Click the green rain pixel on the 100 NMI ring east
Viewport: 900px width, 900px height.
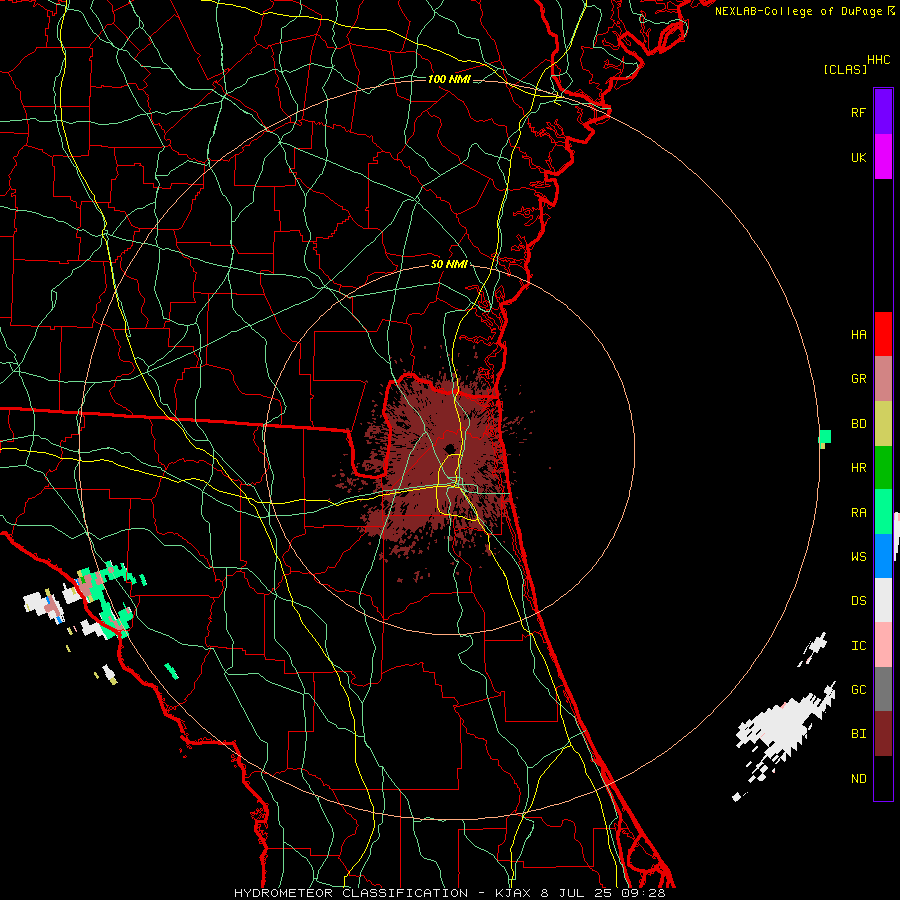(x=825, y=437)
